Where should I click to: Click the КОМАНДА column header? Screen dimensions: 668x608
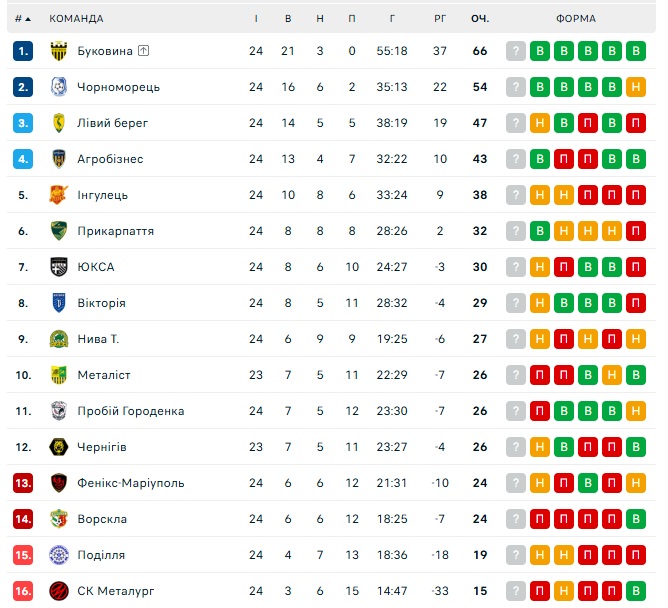click(76, 19)
